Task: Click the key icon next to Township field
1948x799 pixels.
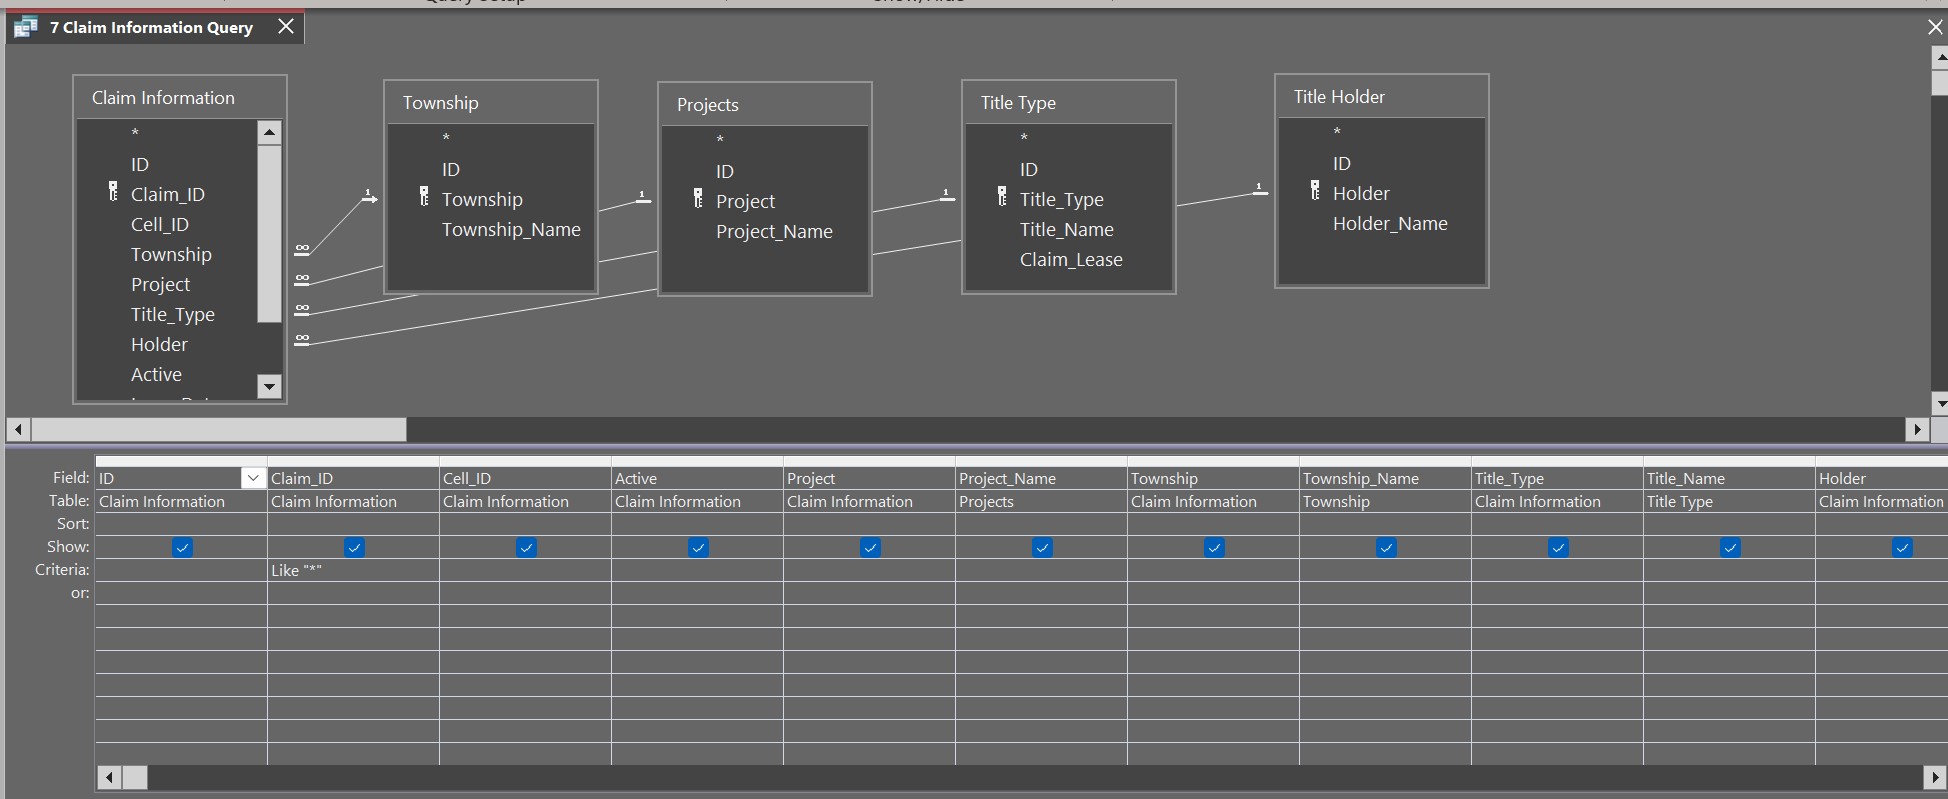Action: click(424, 197)
